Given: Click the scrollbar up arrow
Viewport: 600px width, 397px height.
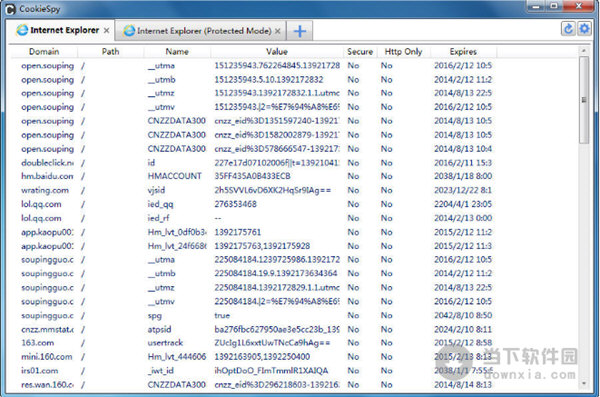Looking at the screenshot, I should pyautogui.click(x=584, y=51).
